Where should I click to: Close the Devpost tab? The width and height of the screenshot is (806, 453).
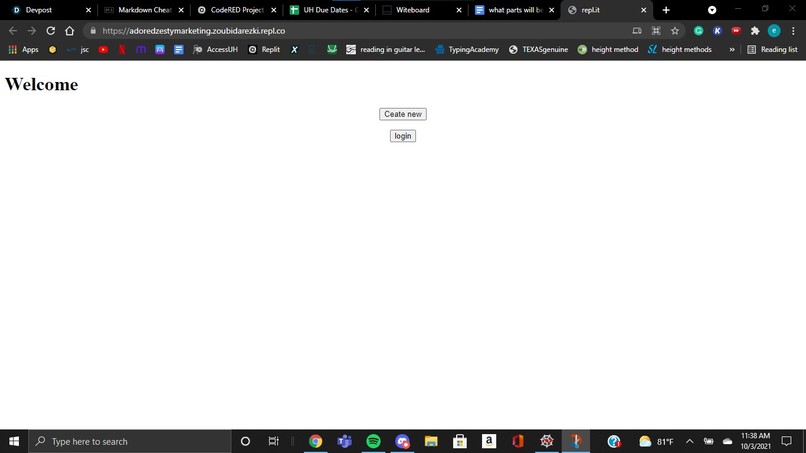88,10
